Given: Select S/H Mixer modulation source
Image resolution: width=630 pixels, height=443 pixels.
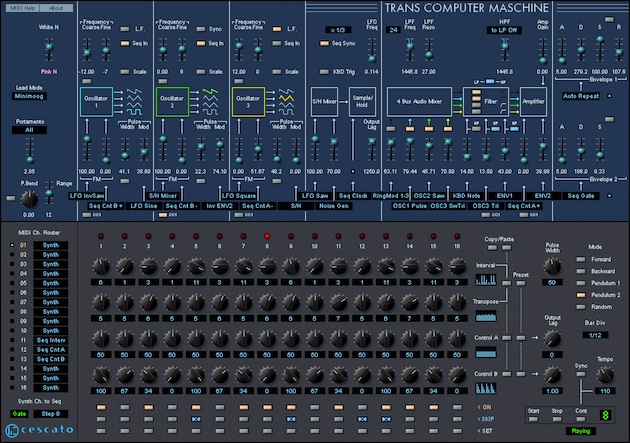Looking at the screenshot, I should click(163, 196).
